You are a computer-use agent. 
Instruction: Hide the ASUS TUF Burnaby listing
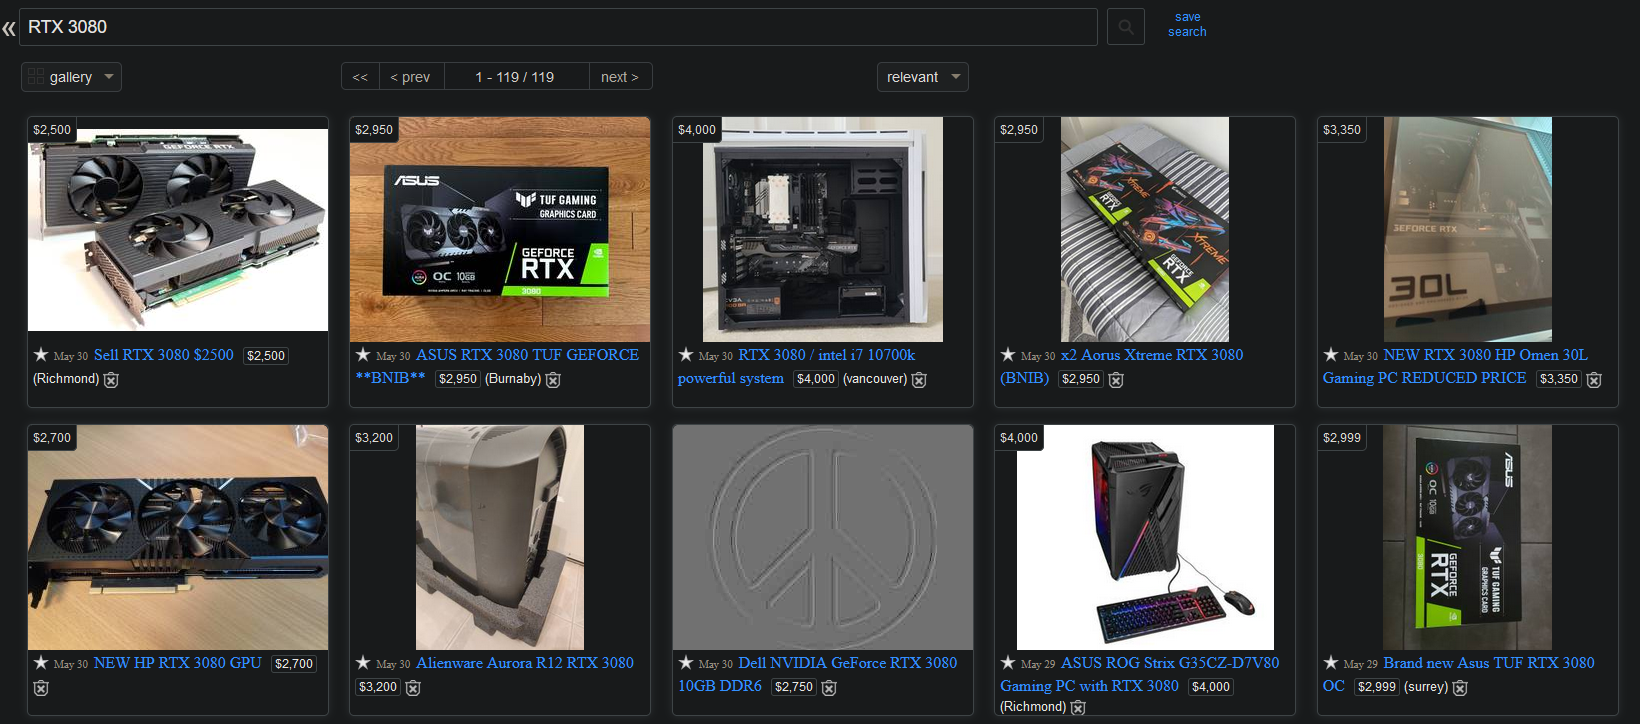coord(553,380)
